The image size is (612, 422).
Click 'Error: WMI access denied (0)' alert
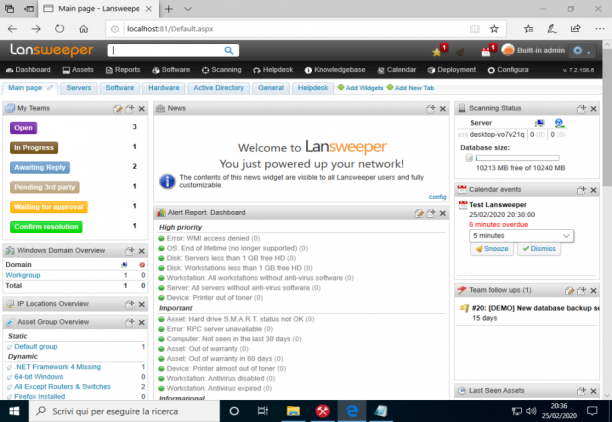pyautogui.click(x=213, y=239)
